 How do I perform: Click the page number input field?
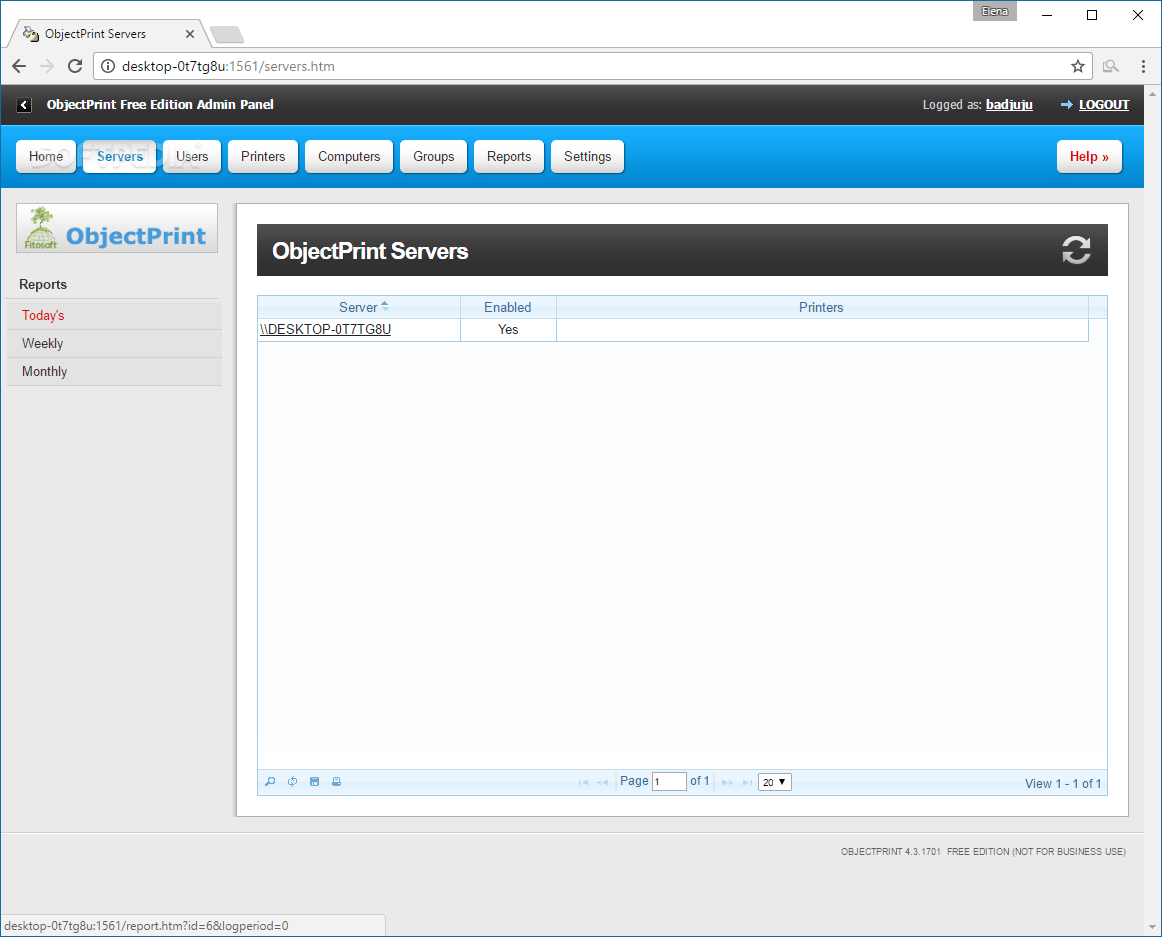click(669, 782)
